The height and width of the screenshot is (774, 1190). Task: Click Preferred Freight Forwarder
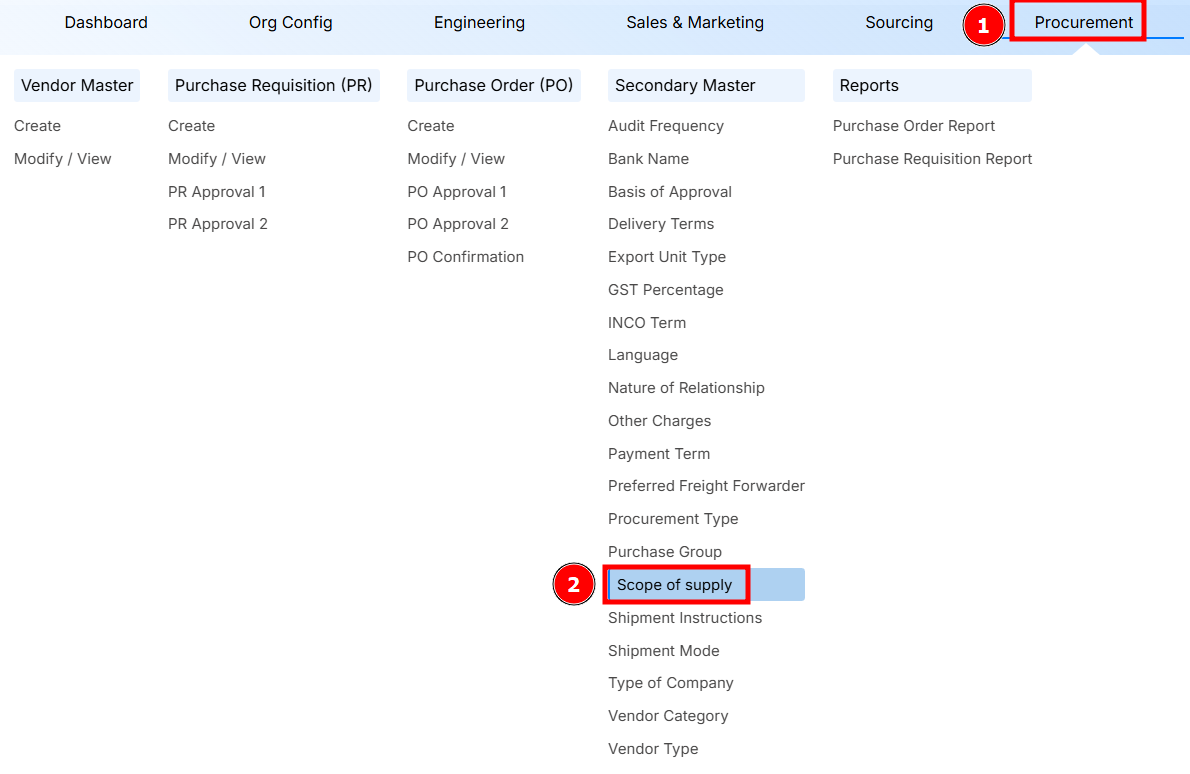click(x=706, y=486)
